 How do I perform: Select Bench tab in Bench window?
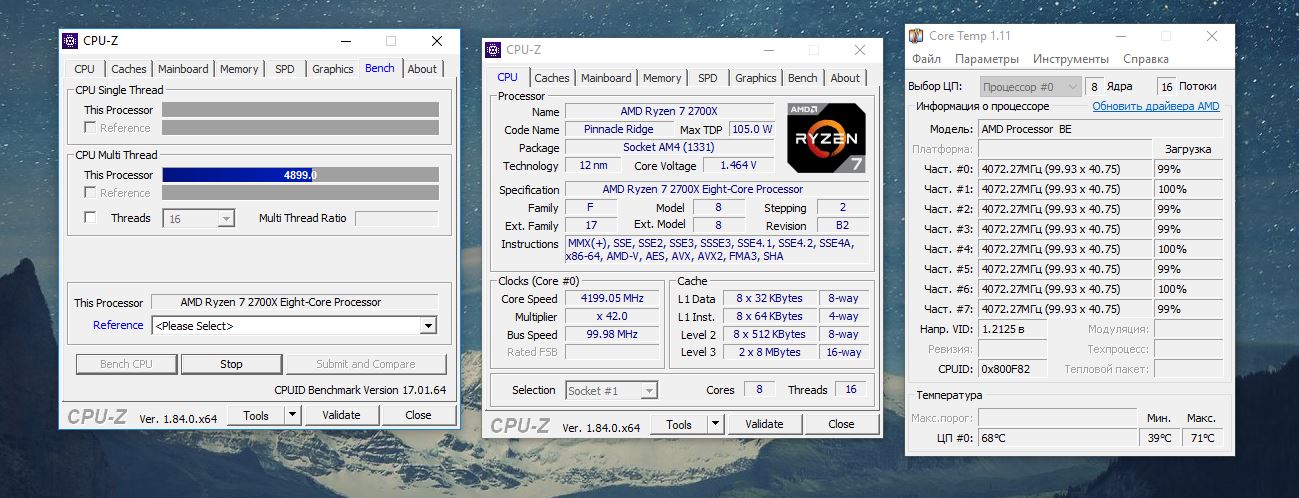(380, 67)
